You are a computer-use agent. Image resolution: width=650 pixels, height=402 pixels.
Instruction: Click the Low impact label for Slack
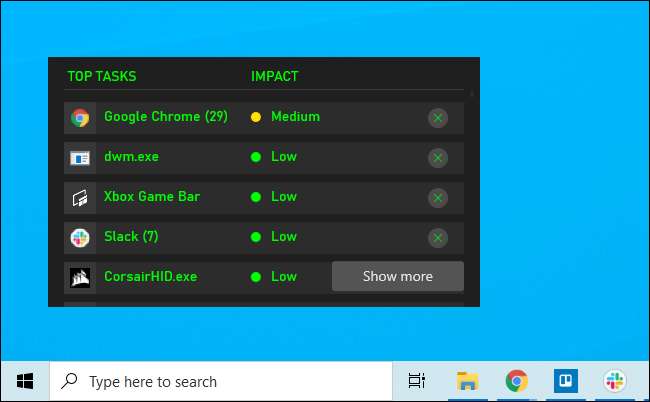284,237
